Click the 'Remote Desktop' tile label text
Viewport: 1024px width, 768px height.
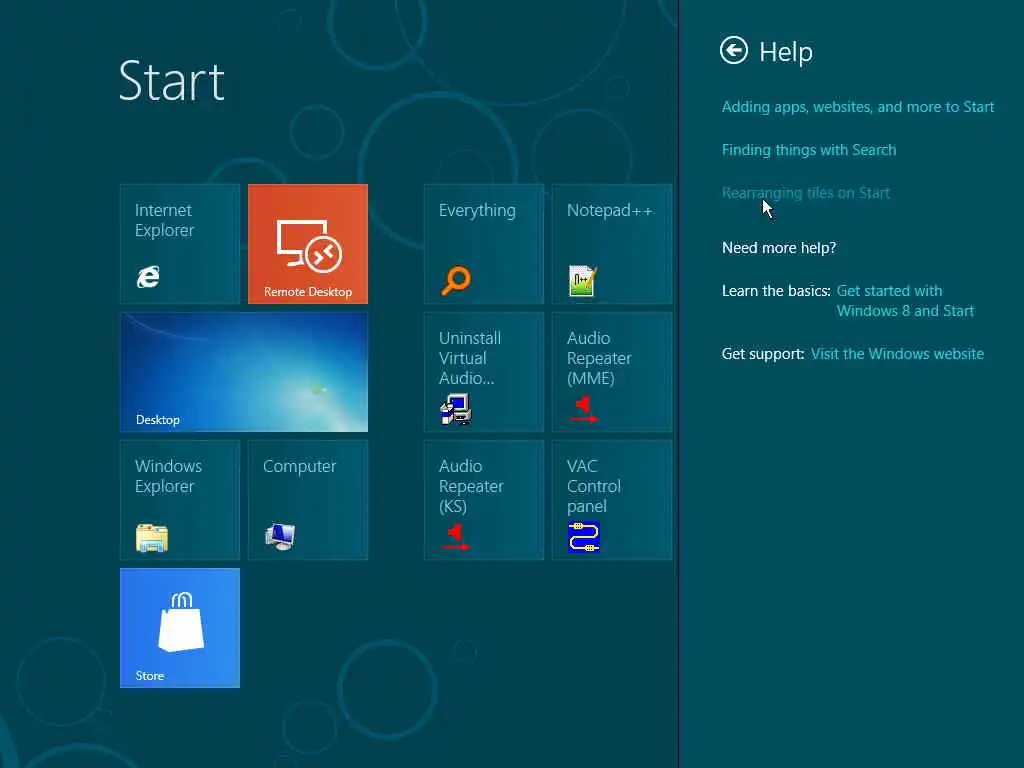[x=308, y=292]
